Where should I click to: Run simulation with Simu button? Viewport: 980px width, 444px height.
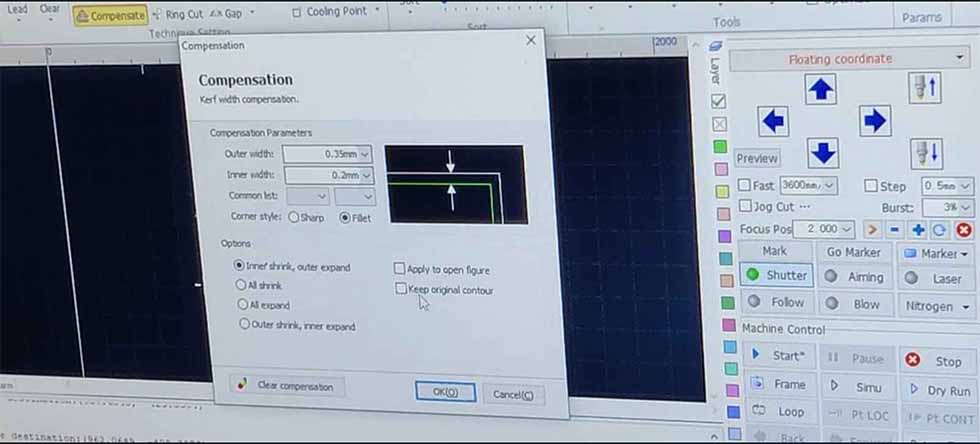point(858,386)
